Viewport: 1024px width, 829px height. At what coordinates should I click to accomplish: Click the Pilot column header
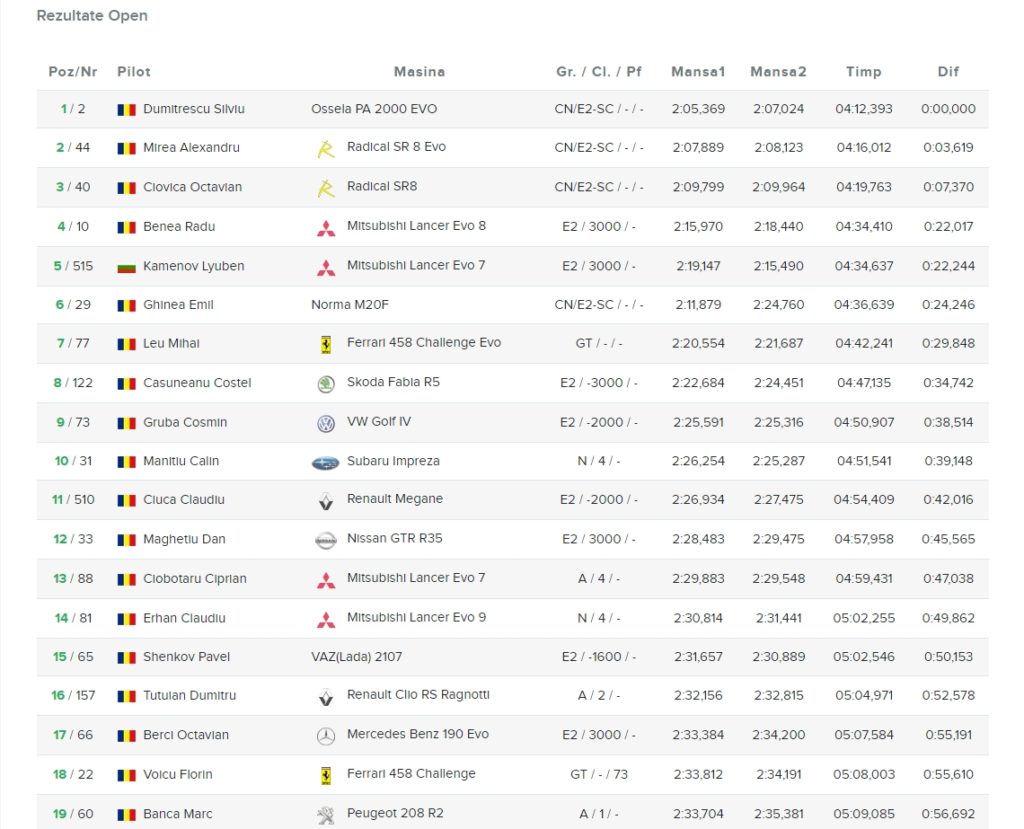134,72
